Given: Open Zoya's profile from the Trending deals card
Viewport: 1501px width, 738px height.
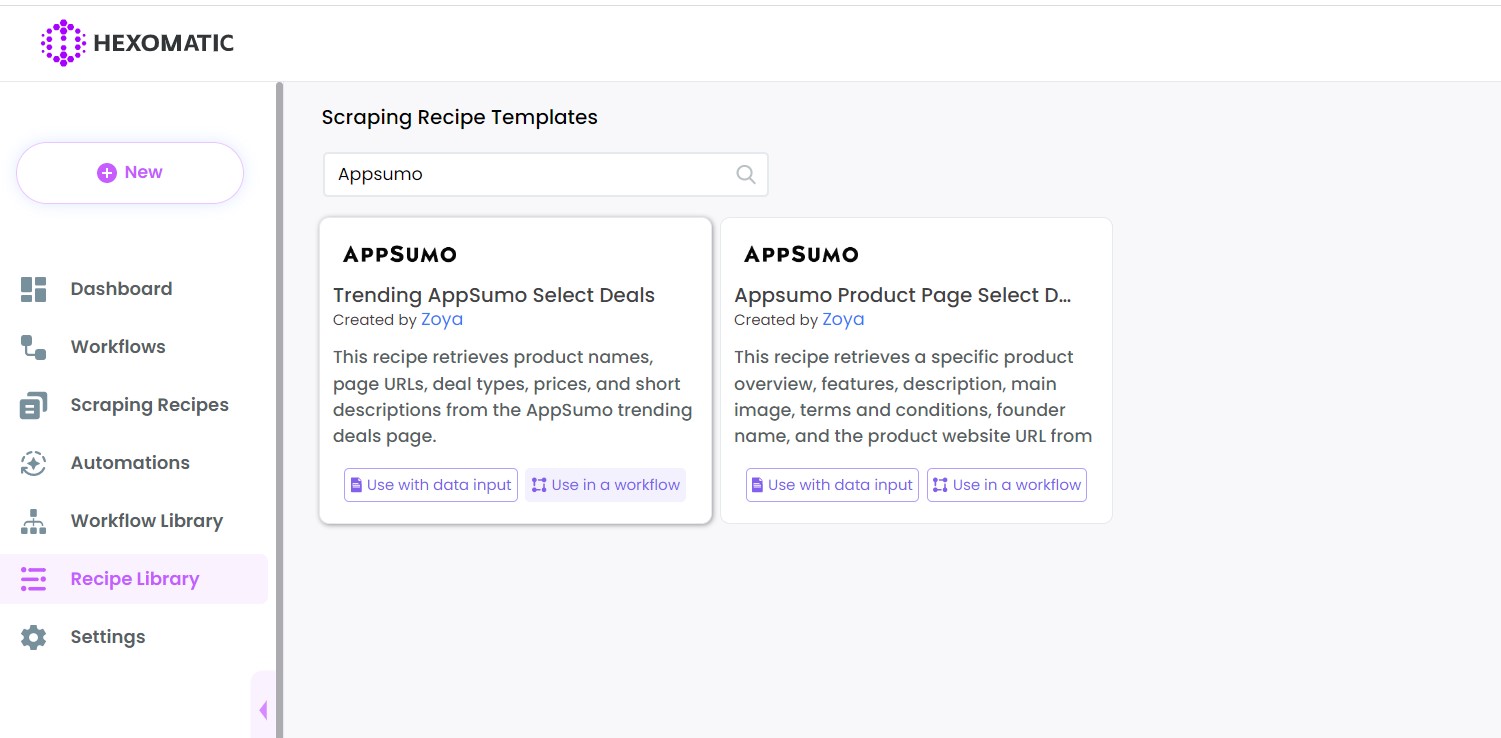Looking at the screenshot, I should point(441,319).
